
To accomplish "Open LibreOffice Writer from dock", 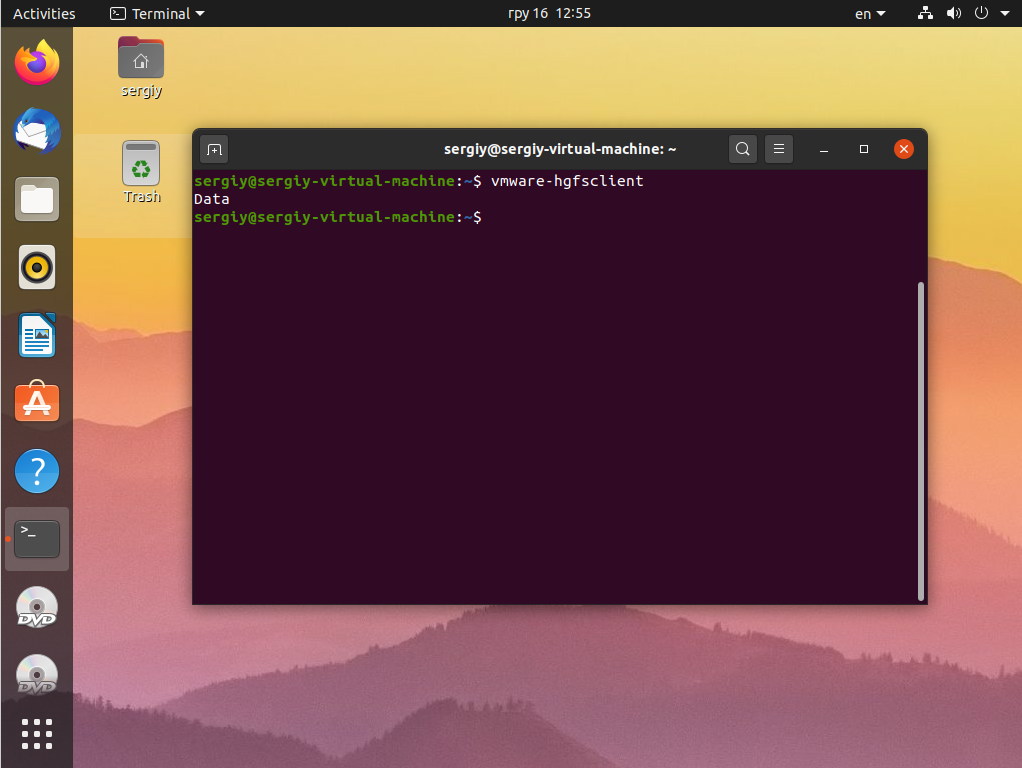I will pyautogui.click(x=37, y=335).
